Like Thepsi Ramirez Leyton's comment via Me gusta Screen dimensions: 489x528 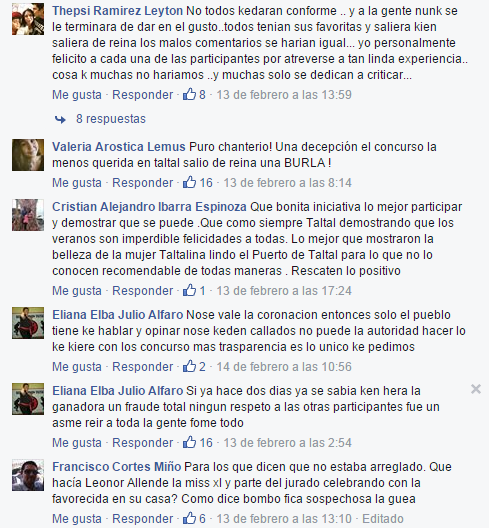point(77,95)
